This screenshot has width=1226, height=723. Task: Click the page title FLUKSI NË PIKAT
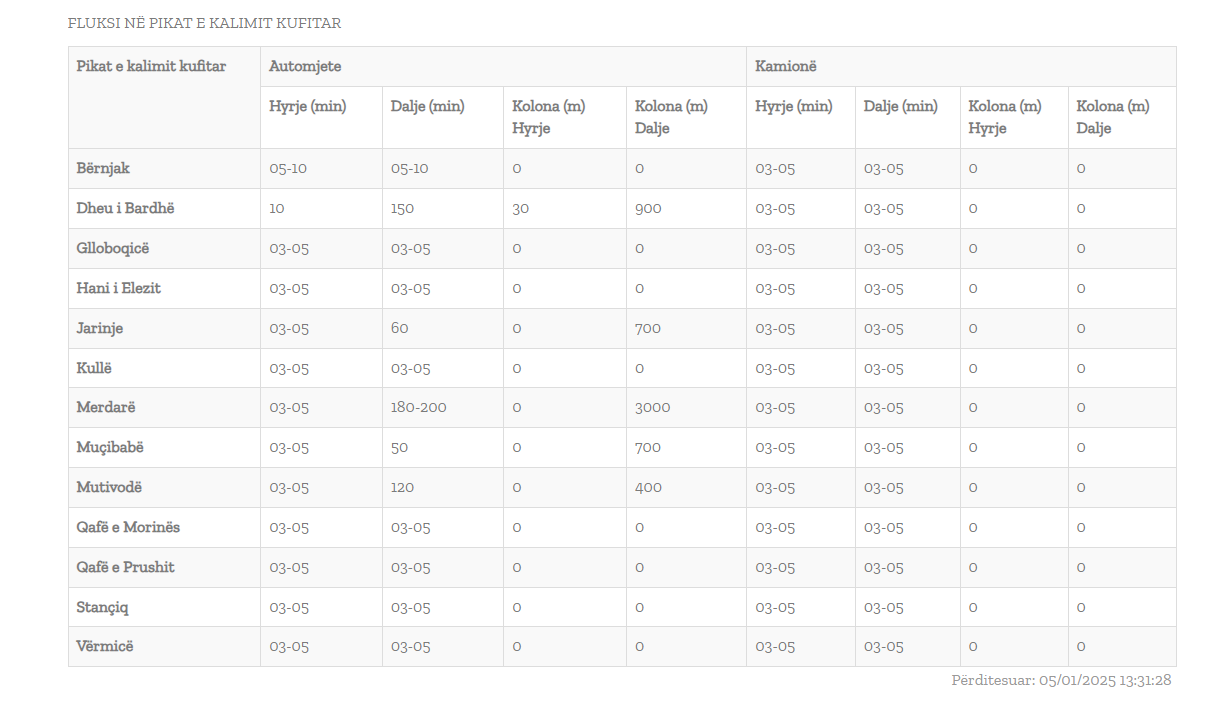coord(204,23)
